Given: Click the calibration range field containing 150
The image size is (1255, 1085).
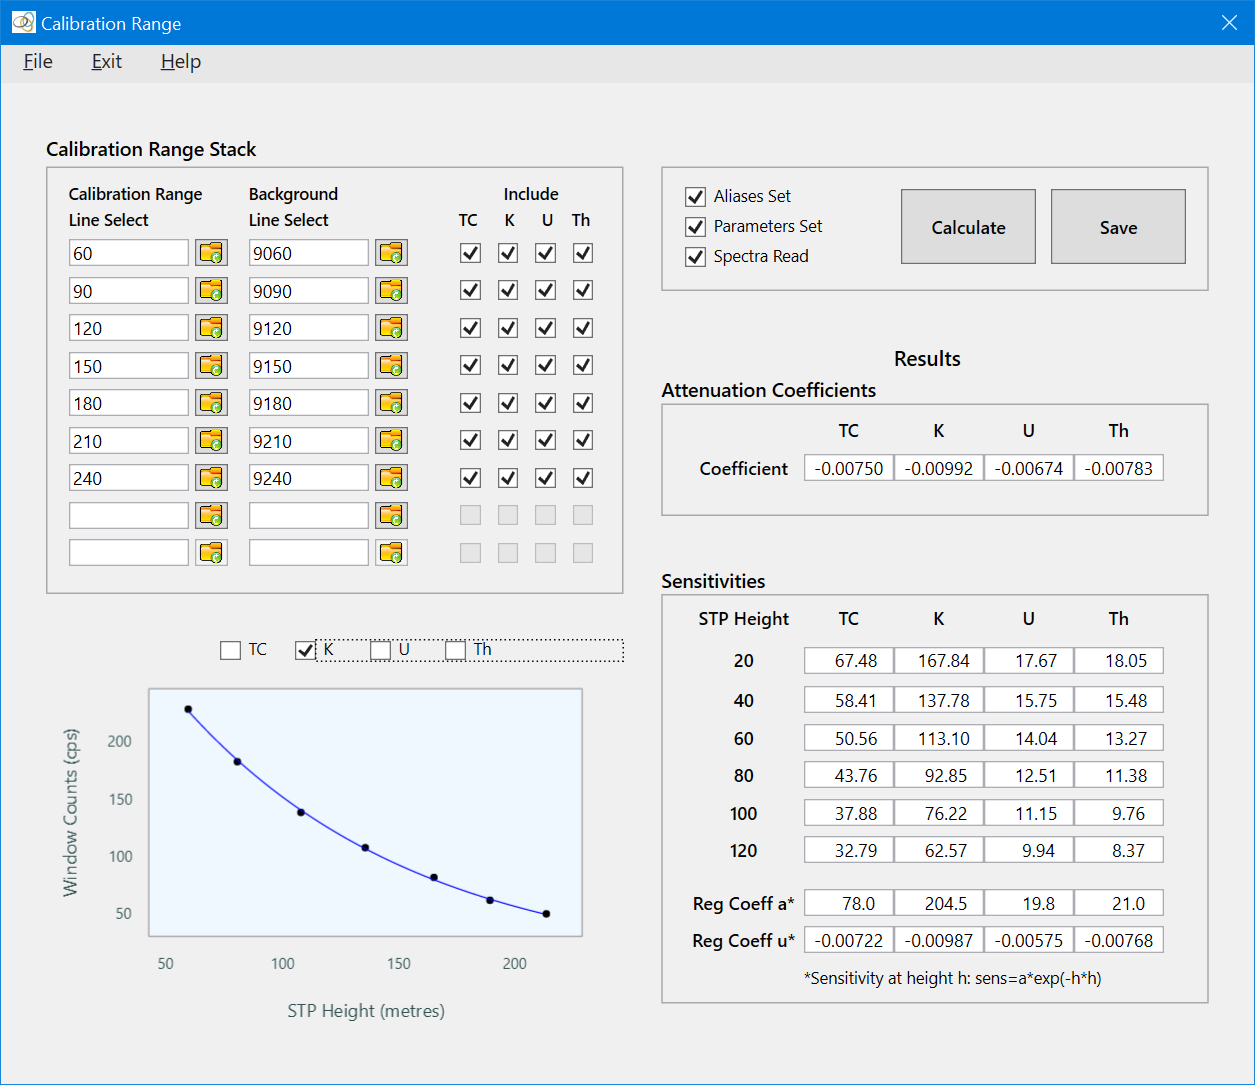Looking at the screenshot, I should (128, 366).
